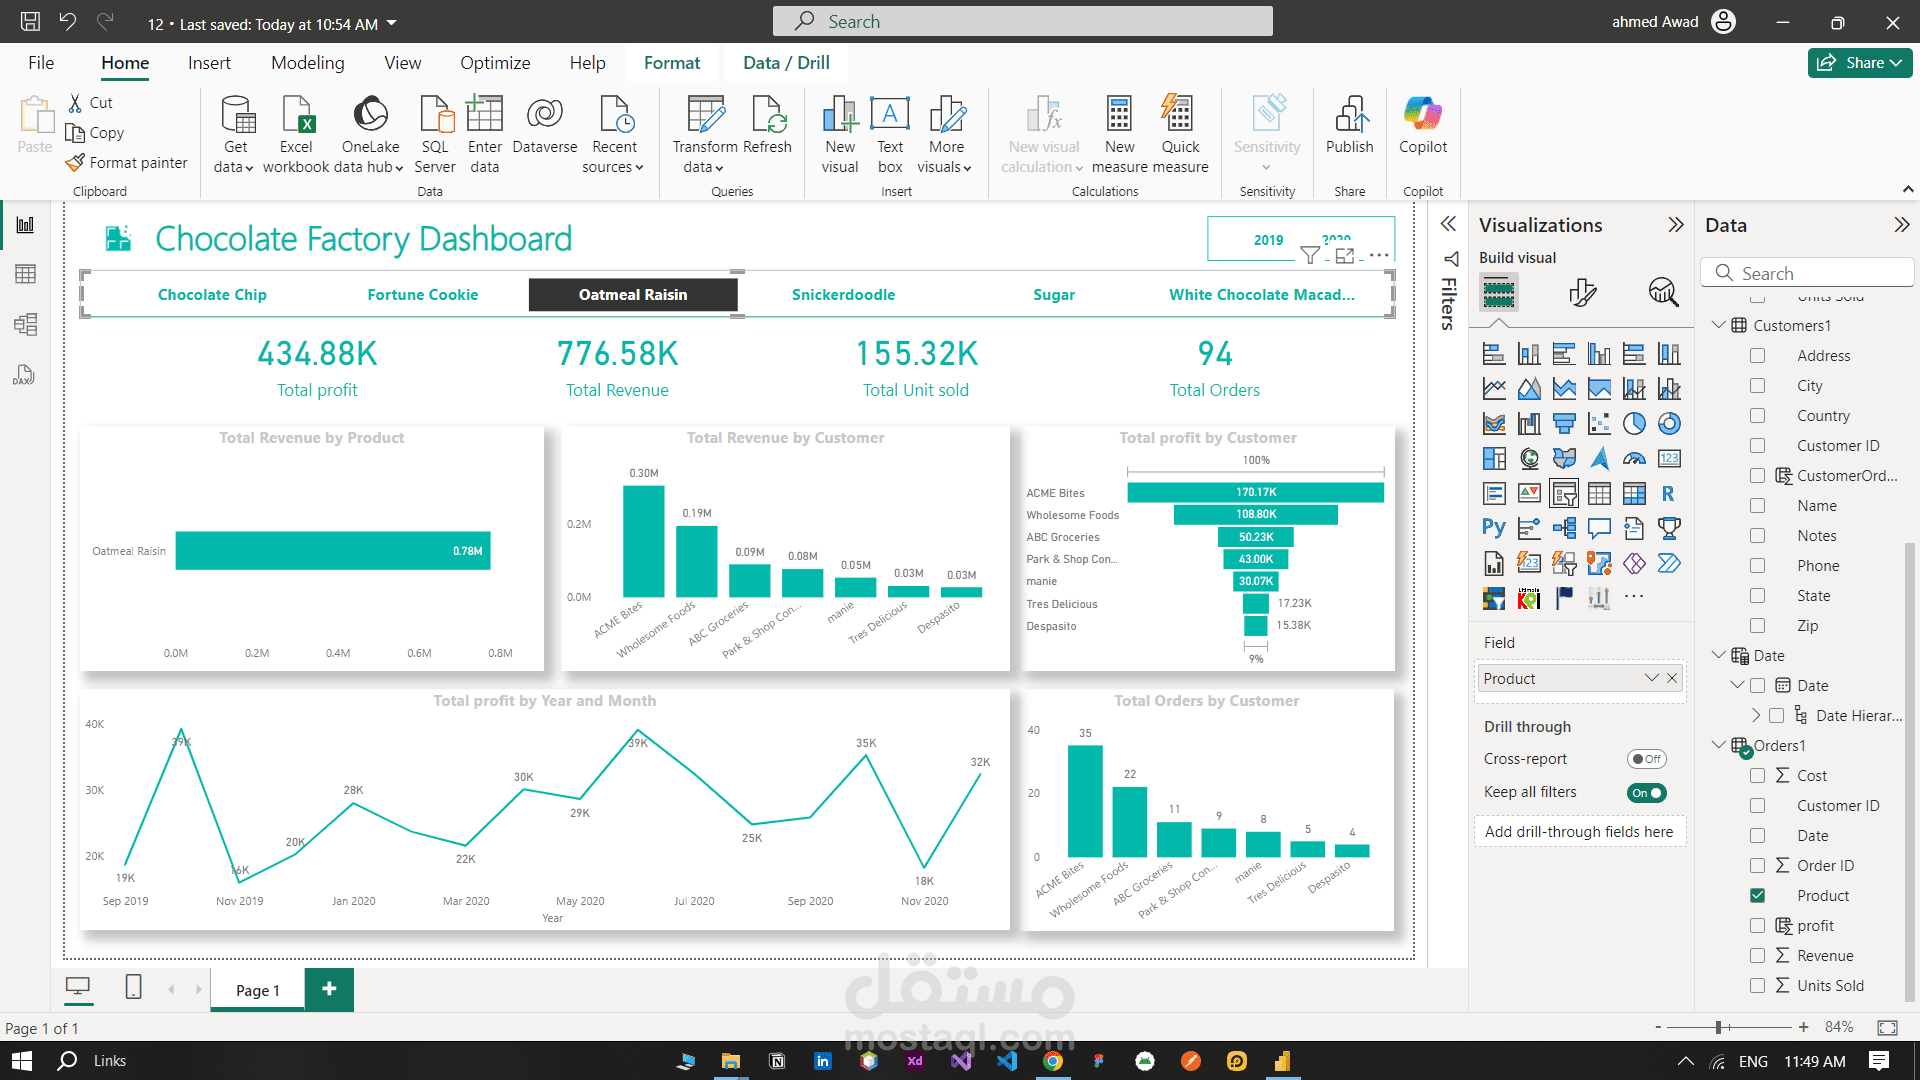Check the Revenue field checkbox
1920x1080 pixels.
point(1757,956)
